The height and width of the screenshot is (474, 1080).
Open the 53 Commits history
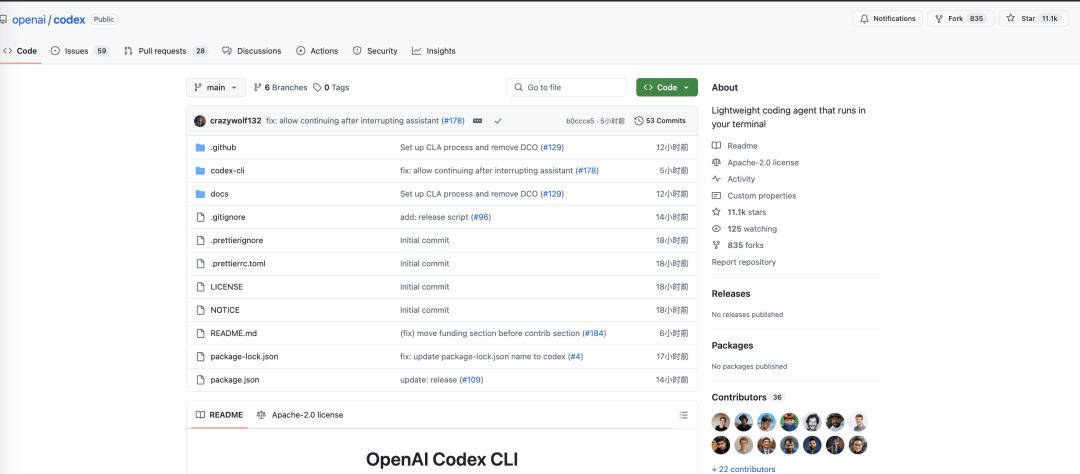tap(660, 121)
